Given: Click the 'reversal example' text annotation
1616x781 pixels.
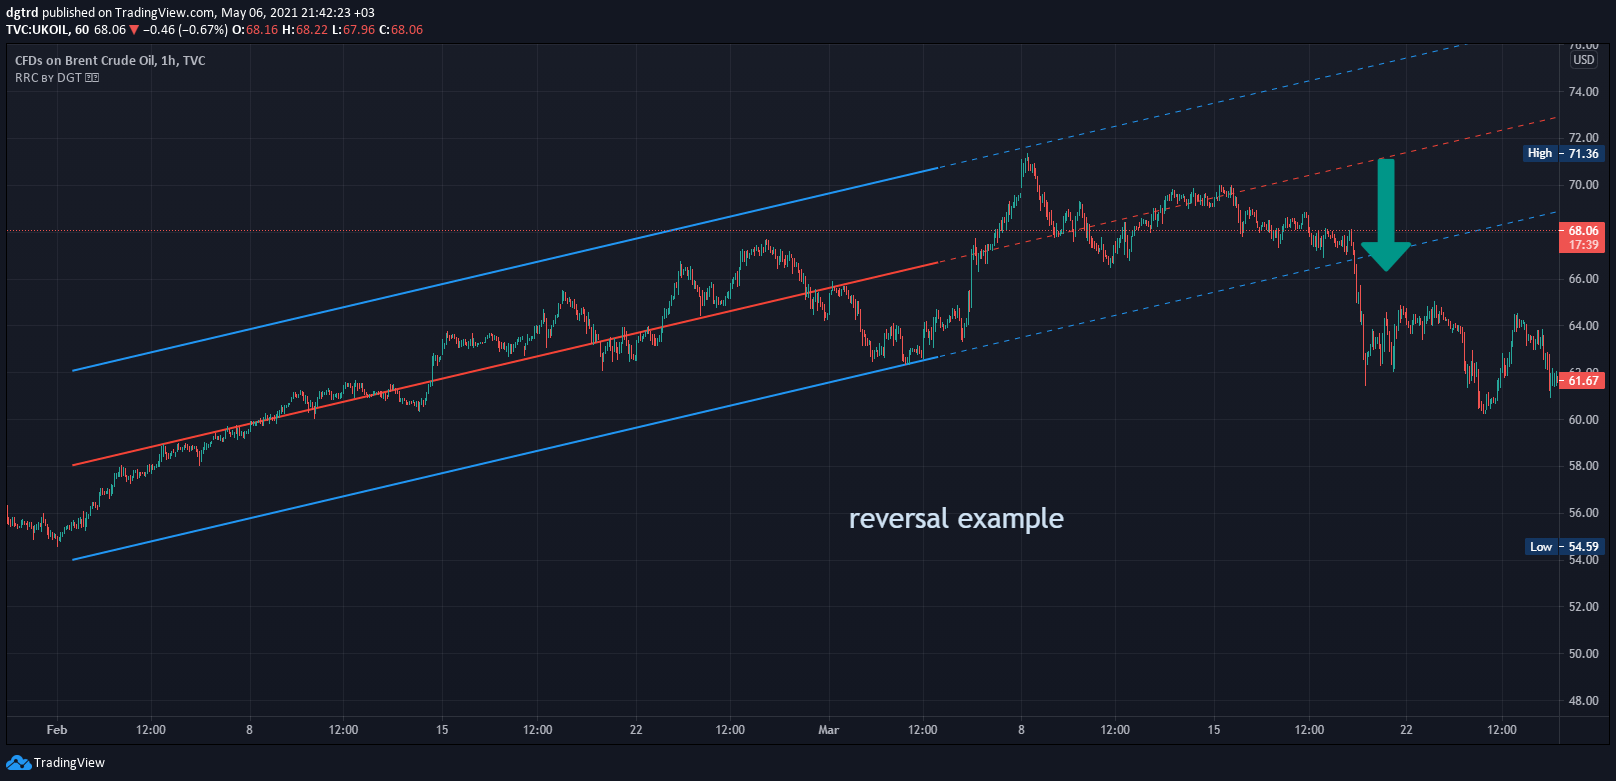Looking at the screenshot, I should click(956, 518).
